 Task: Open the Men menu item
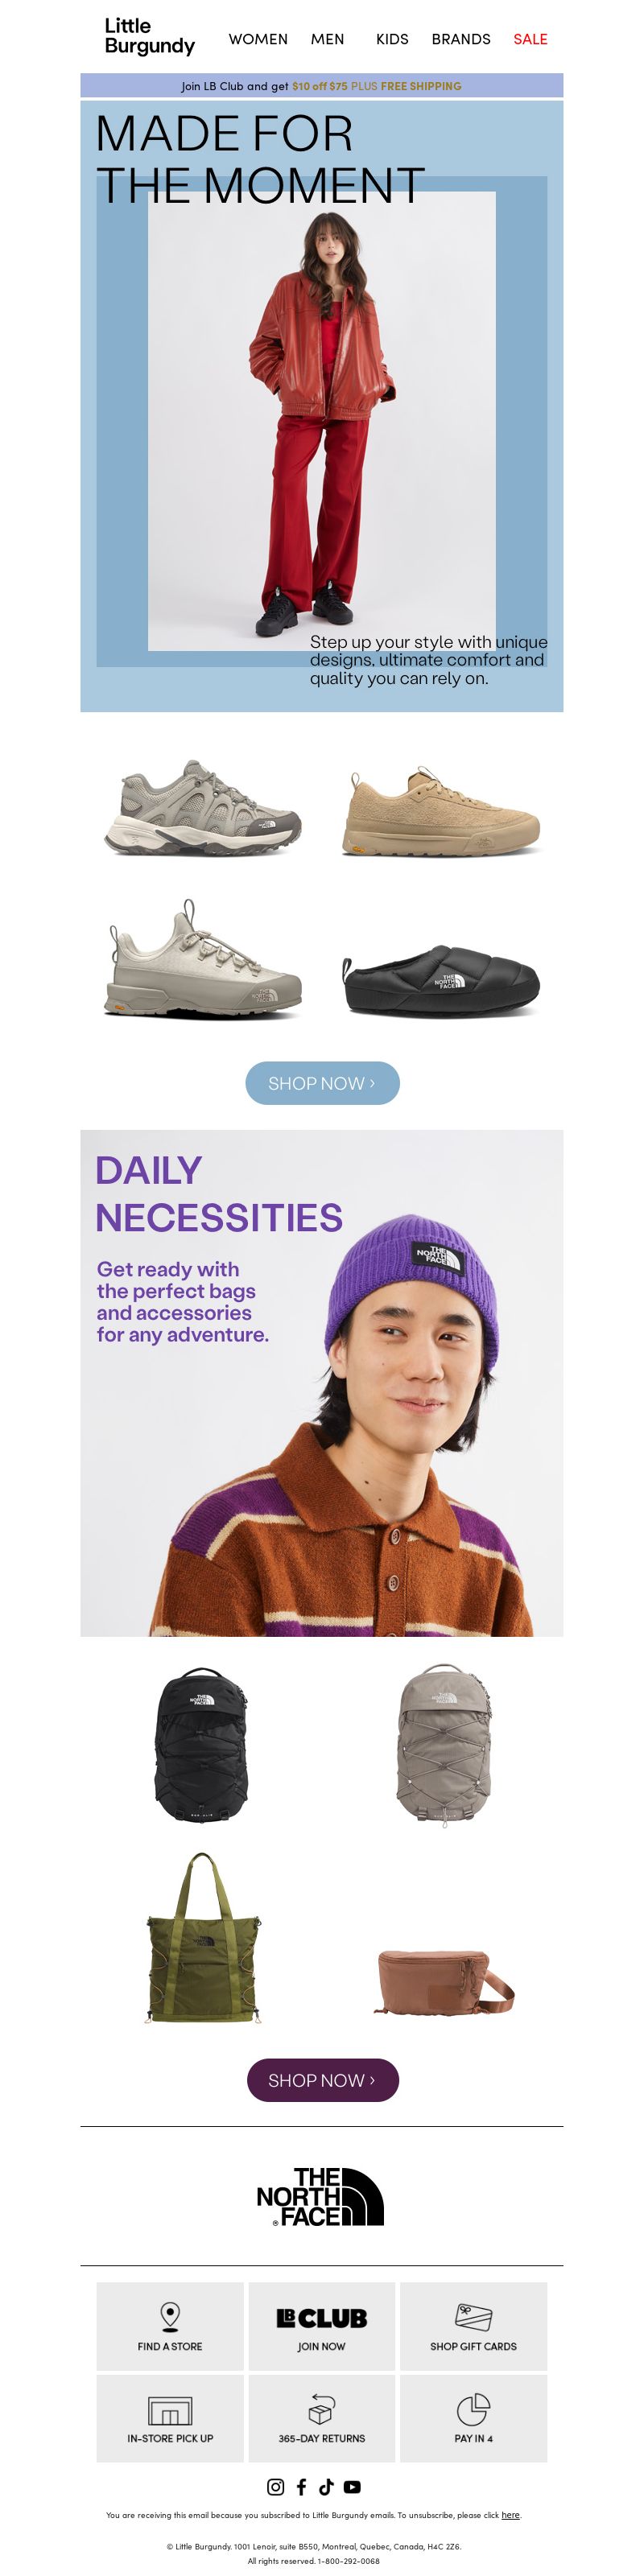[x=327, y=39]
